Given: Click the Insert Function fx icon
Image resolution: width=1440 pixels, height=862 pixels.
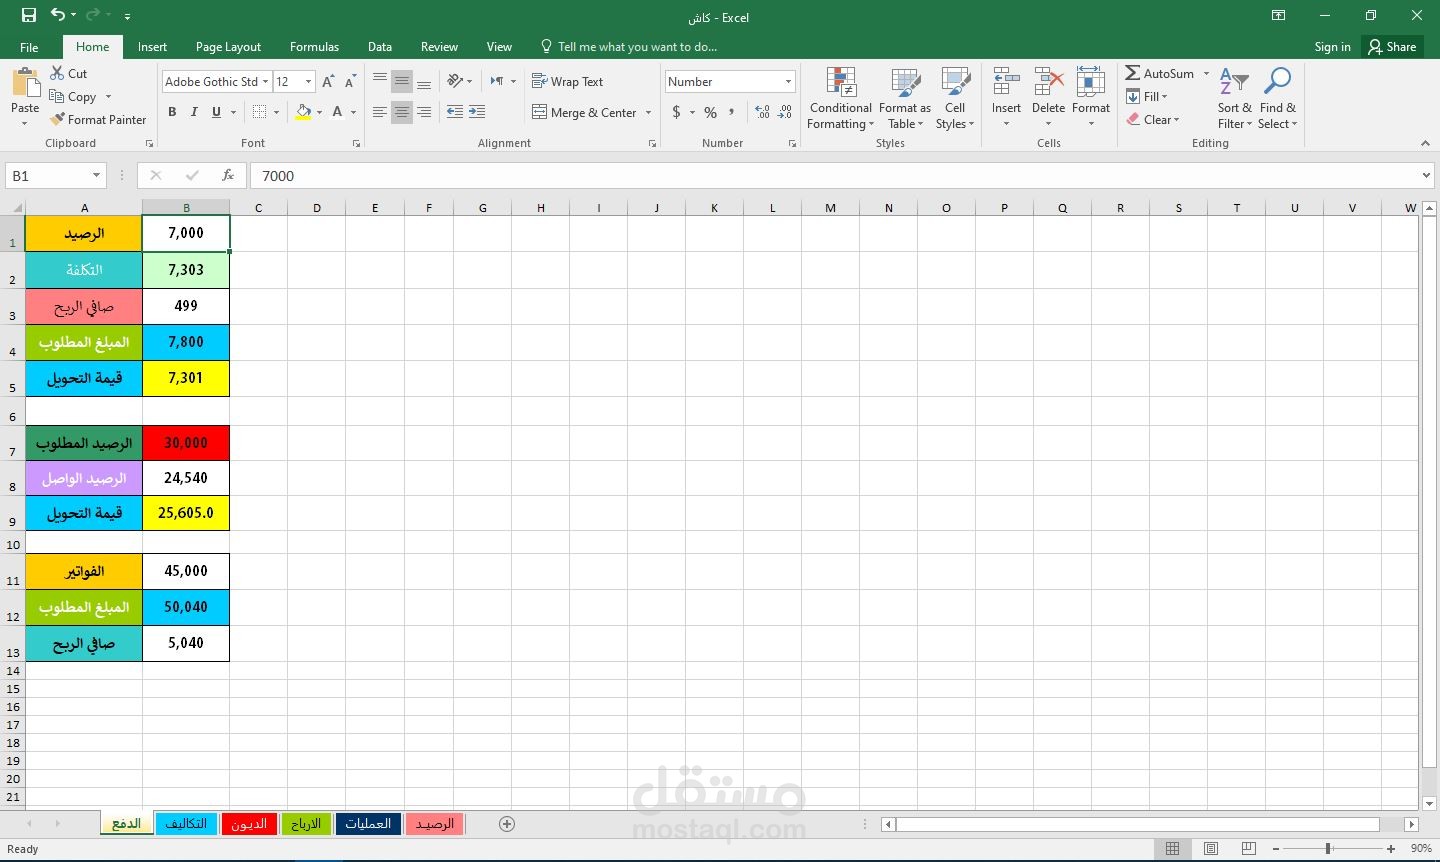Looking at the screenshot, I should [x=228, y=175].
